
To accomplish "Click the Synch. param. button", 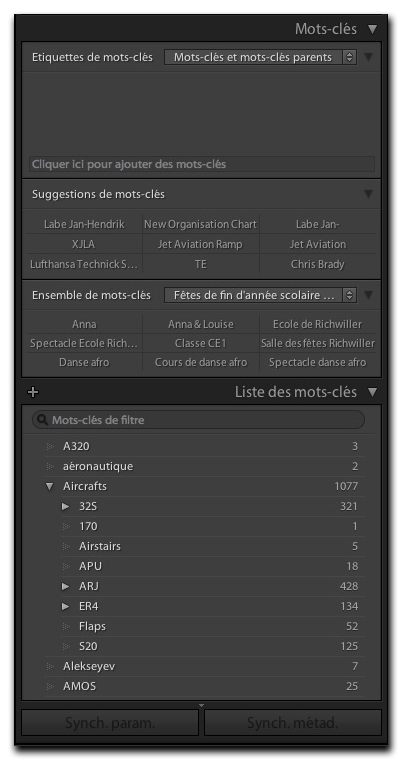I will coord(110,723).
